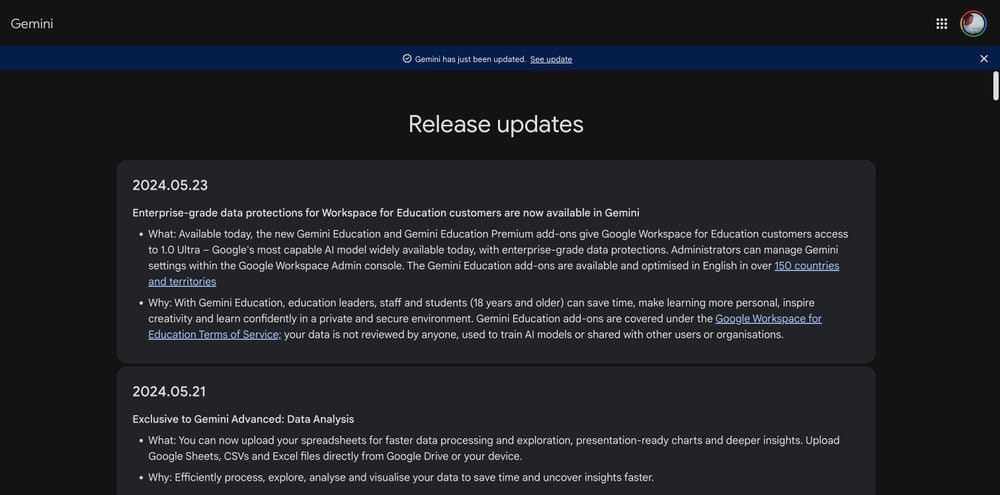This screenshot has width=1000, height=495.
Task: Click "Exclusive to Gemini Advanced: Data Analysis" title
Action: point(243,419)
